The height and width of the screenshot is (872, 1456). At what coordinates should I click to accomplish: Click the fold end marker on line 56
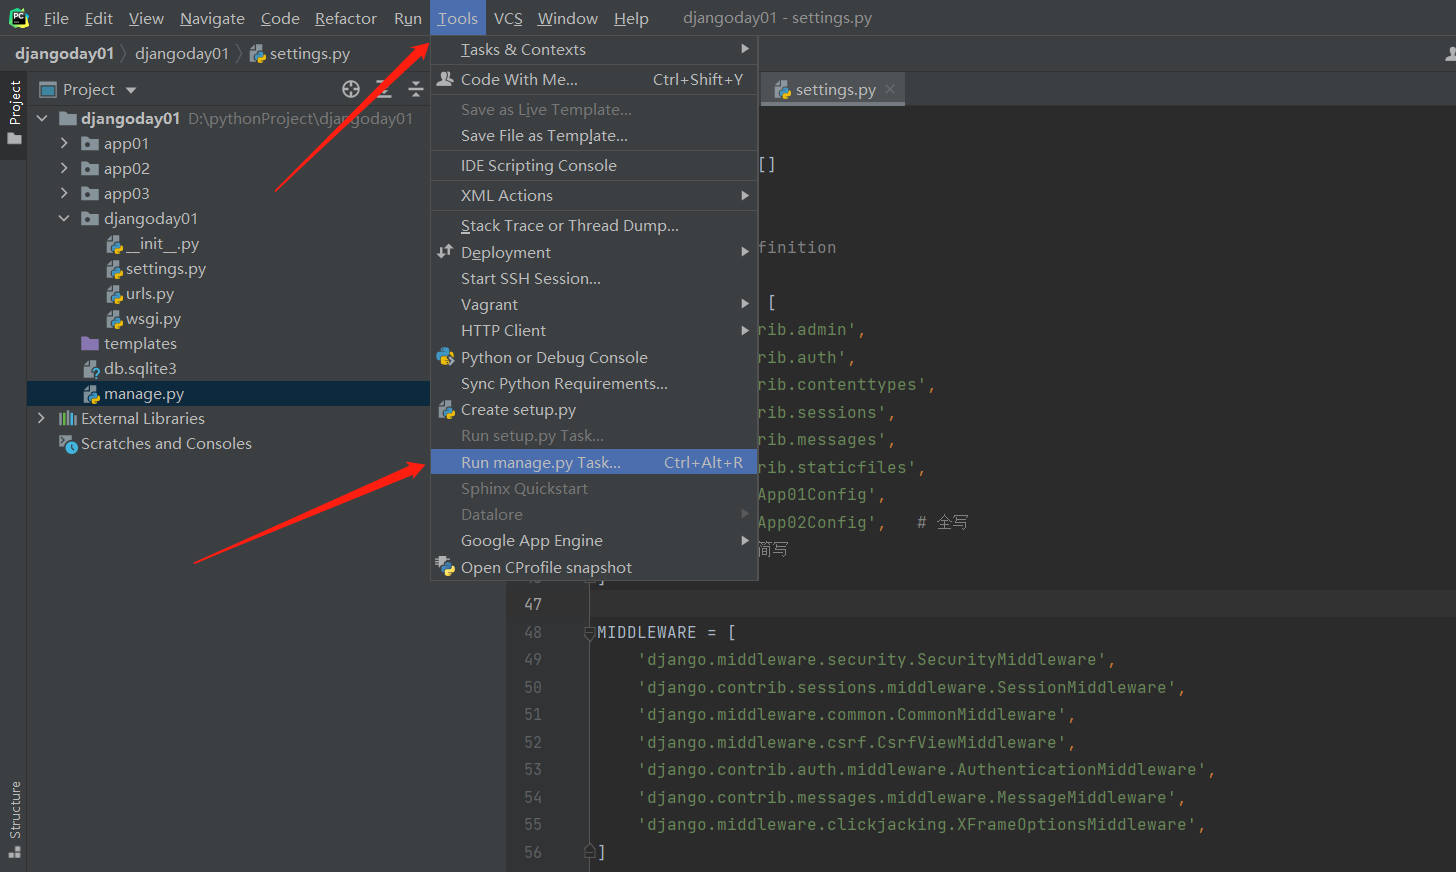[x=590, y=852]
